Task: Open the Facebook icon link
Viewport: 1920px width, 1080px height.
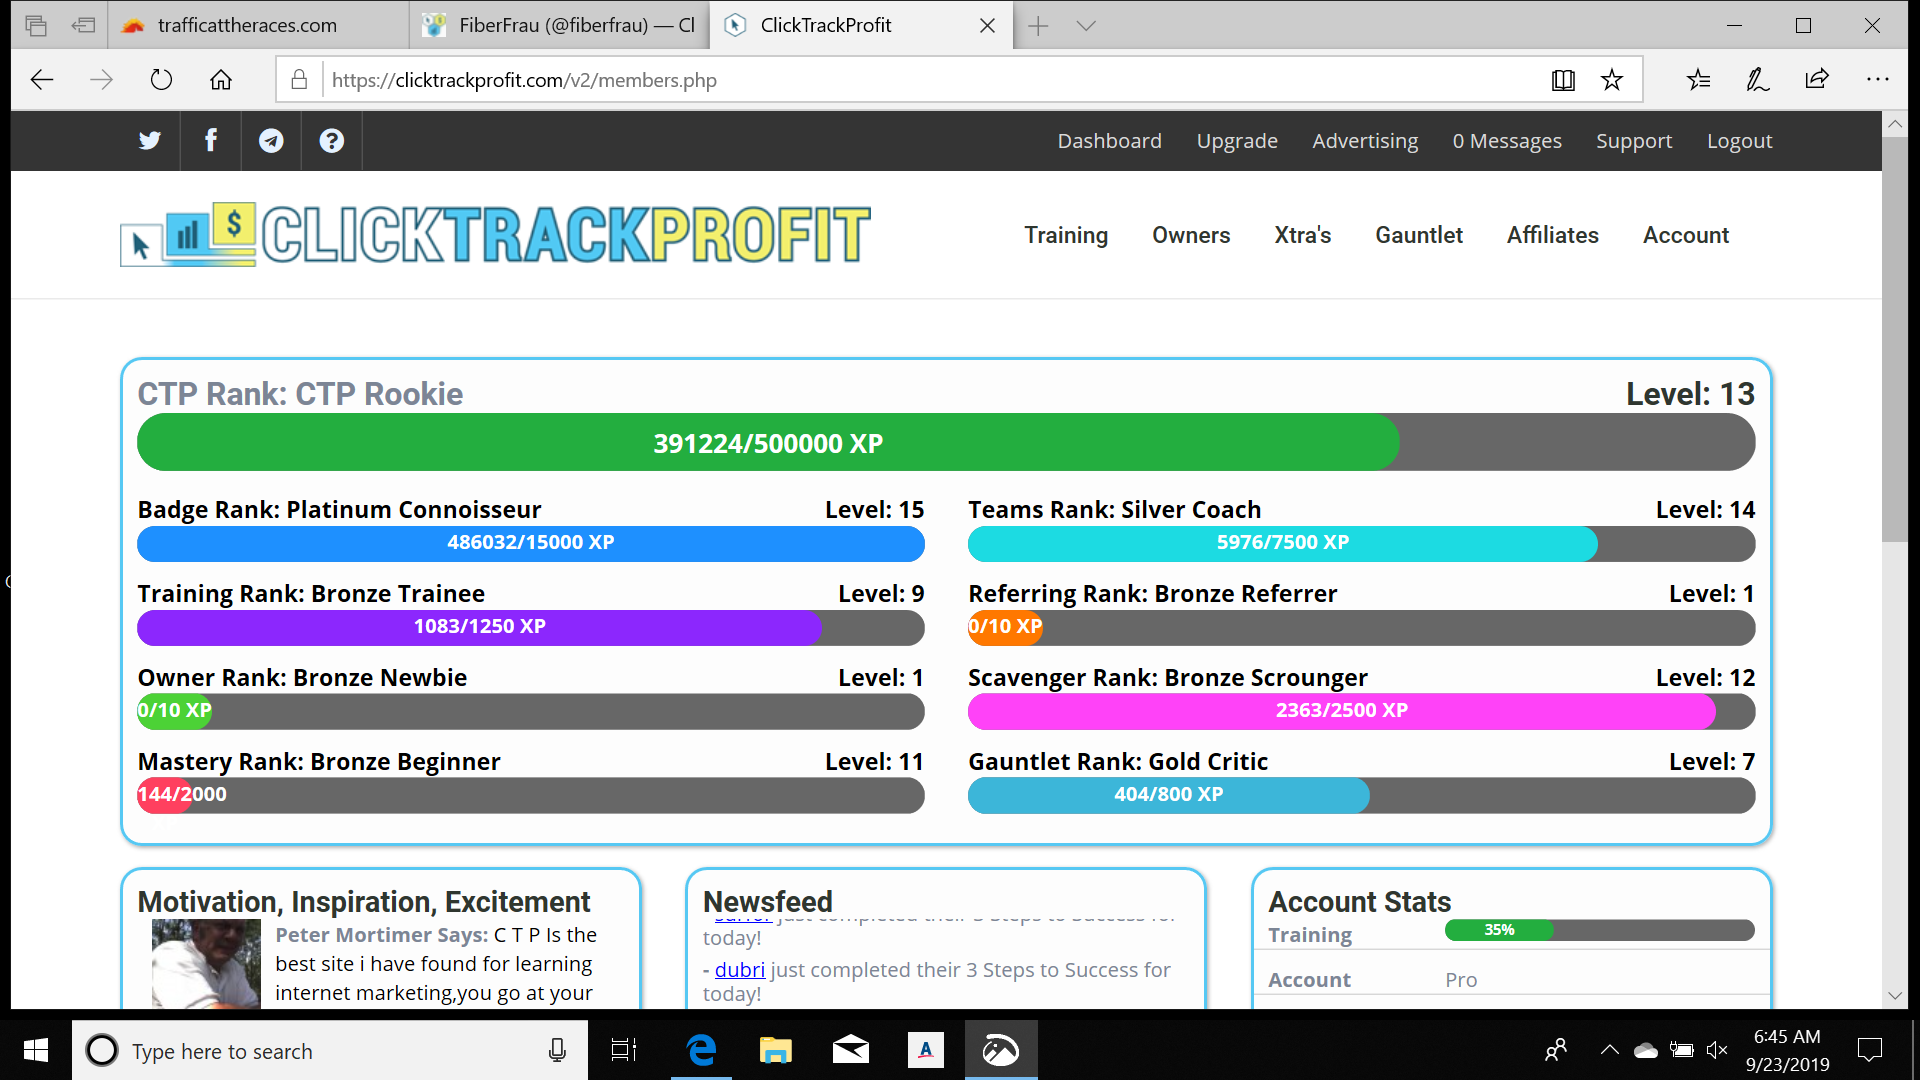Action: (x=210, y=141)
